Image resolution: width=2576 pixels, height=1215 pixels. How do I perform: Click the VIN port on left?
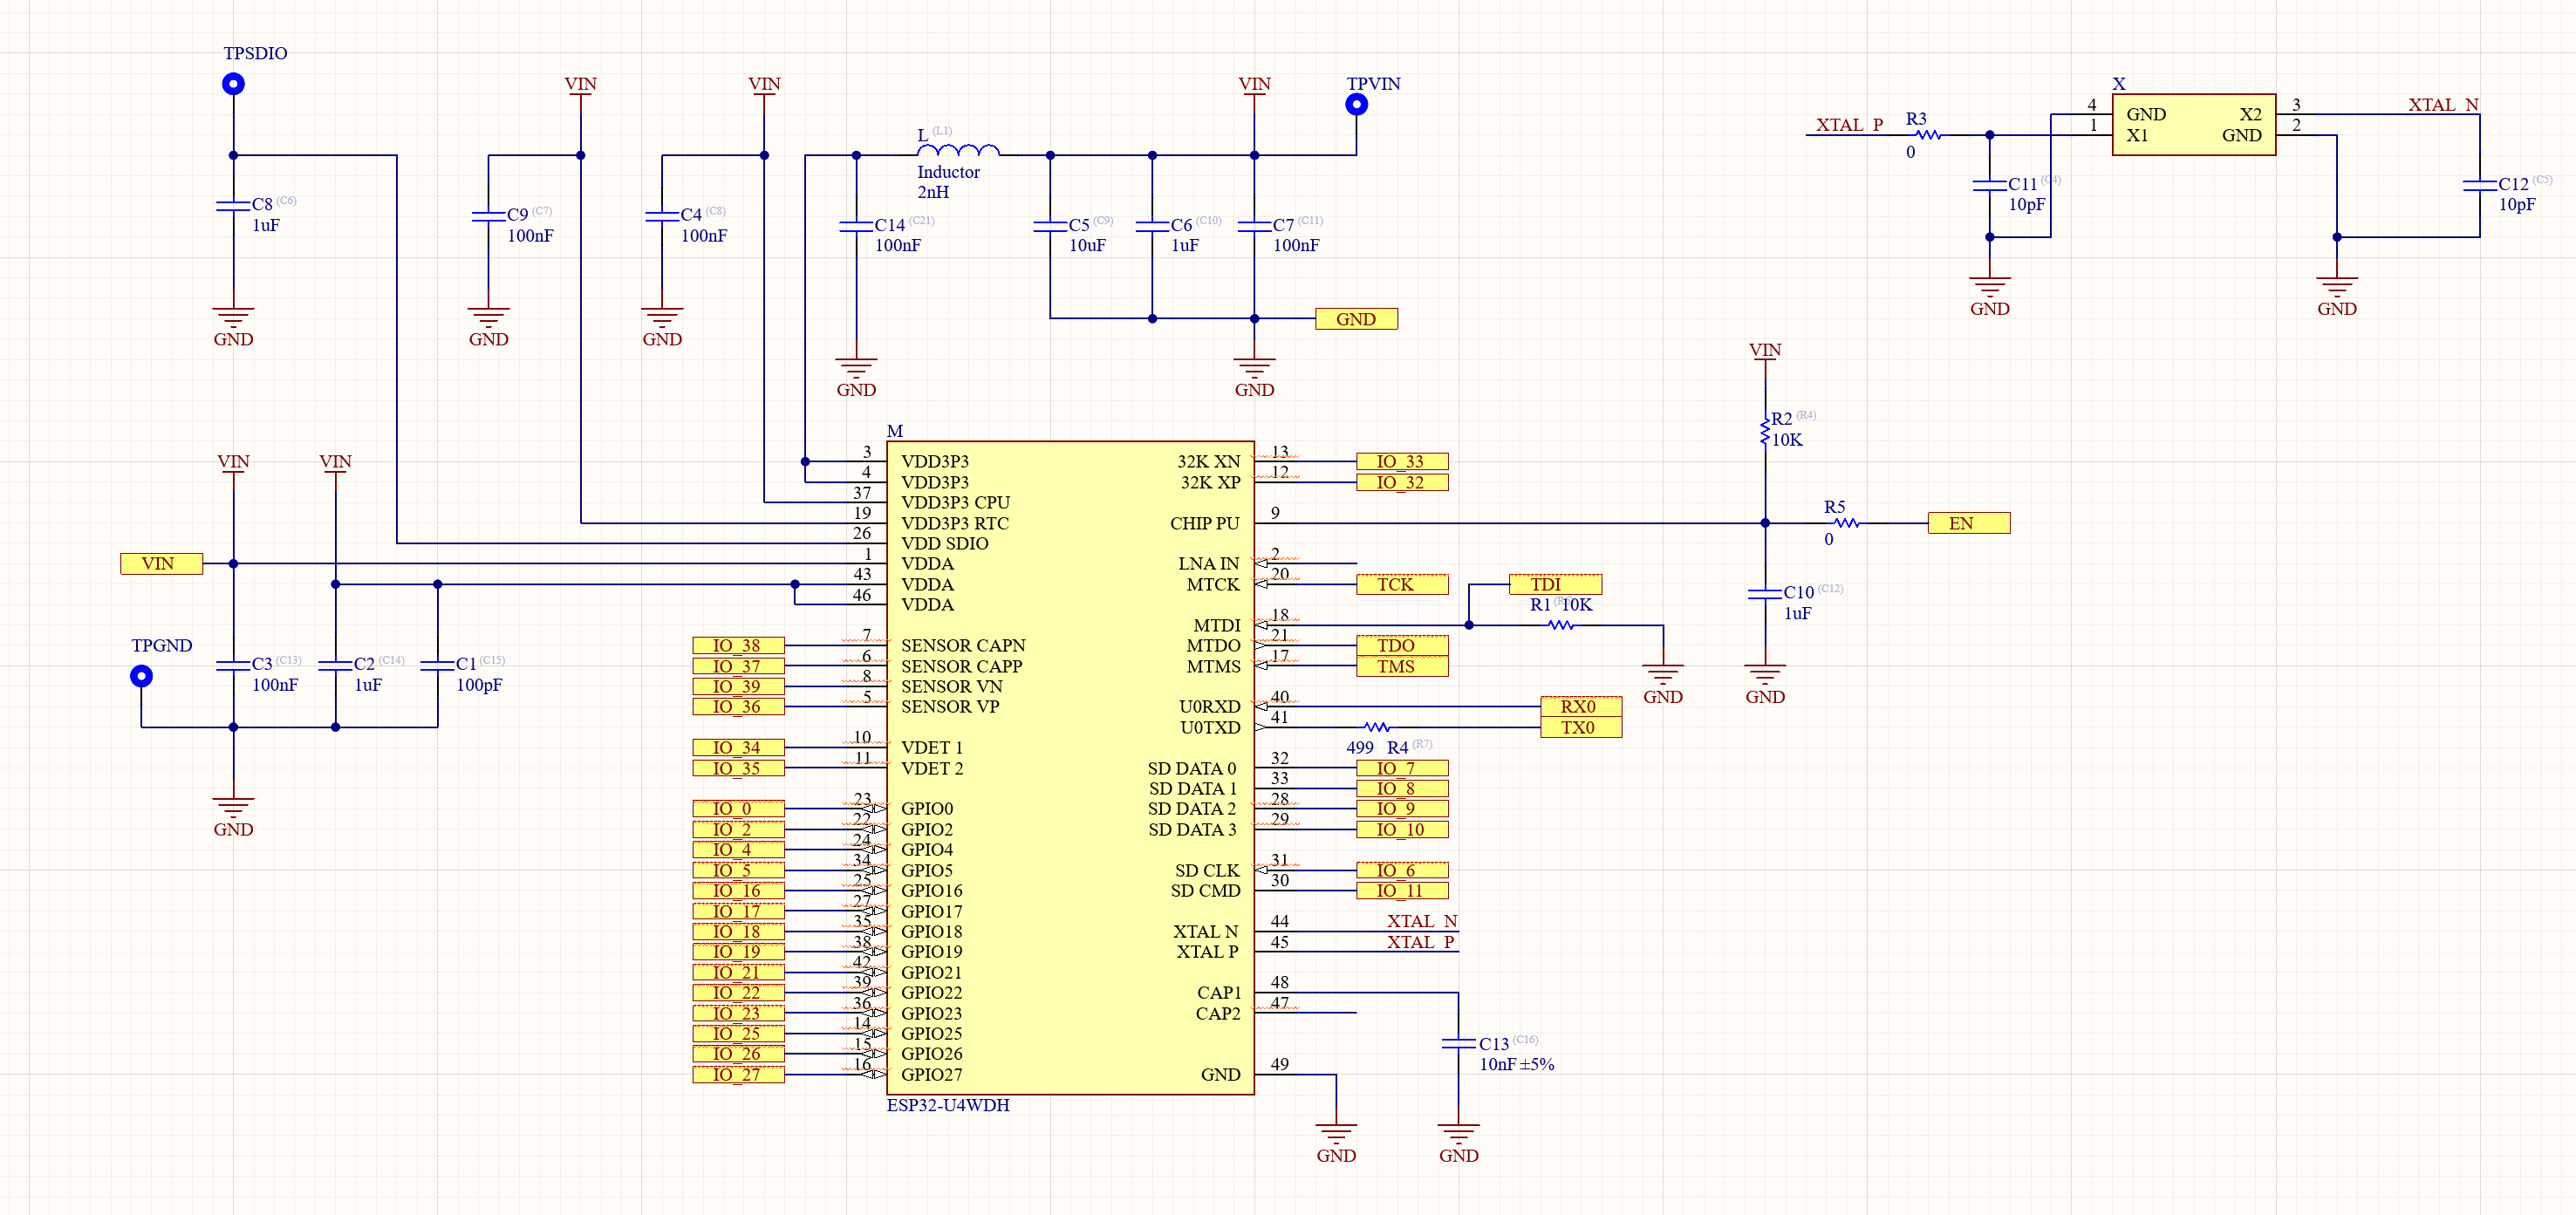(161, 564)
